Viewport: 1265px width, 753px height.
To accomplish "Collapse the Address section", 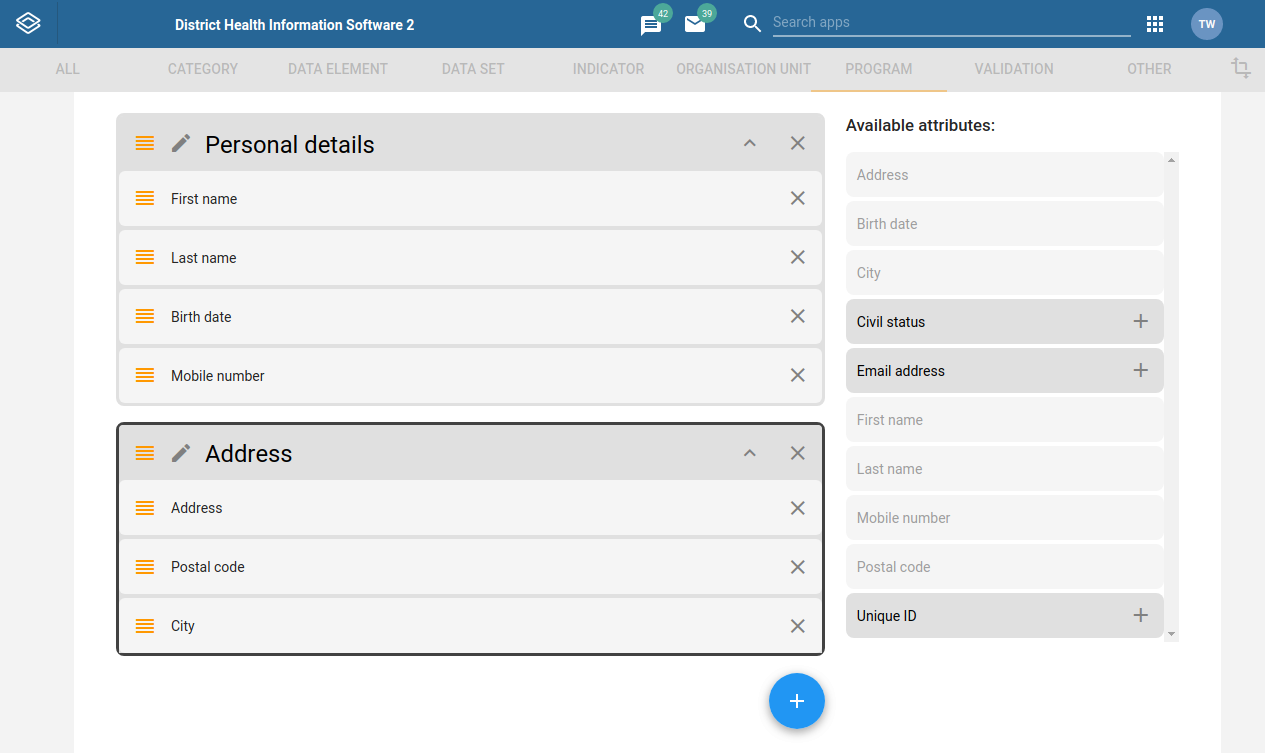I will pyautogui.click(x=749, y=453).
